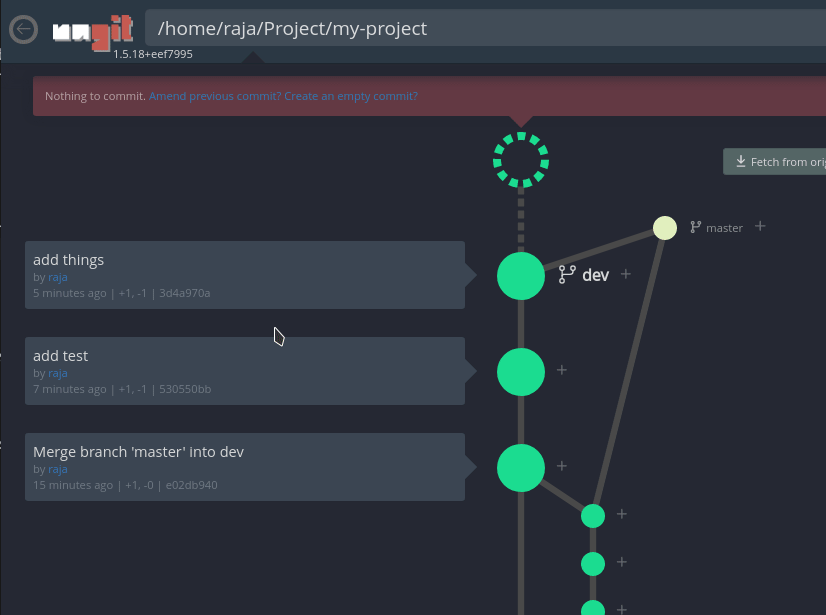
Task: Select the 'add test' commit node
Action: tap(521, 371)
